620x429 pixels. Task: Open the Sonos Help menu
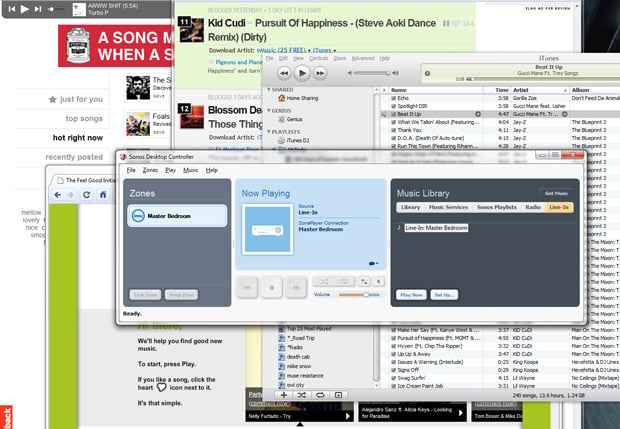[x=212, y=170]
